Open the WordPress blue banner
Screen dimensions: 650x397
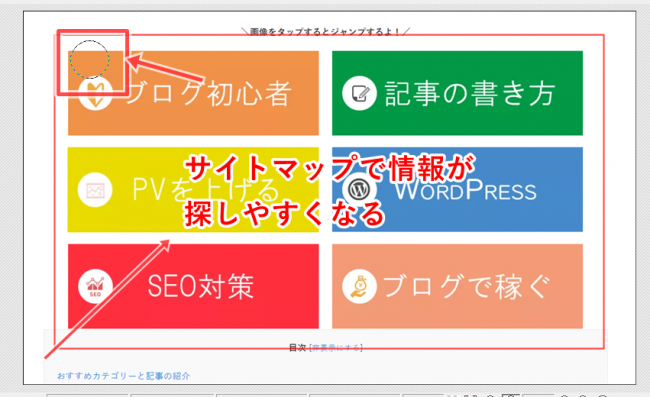tap(457, 189)
